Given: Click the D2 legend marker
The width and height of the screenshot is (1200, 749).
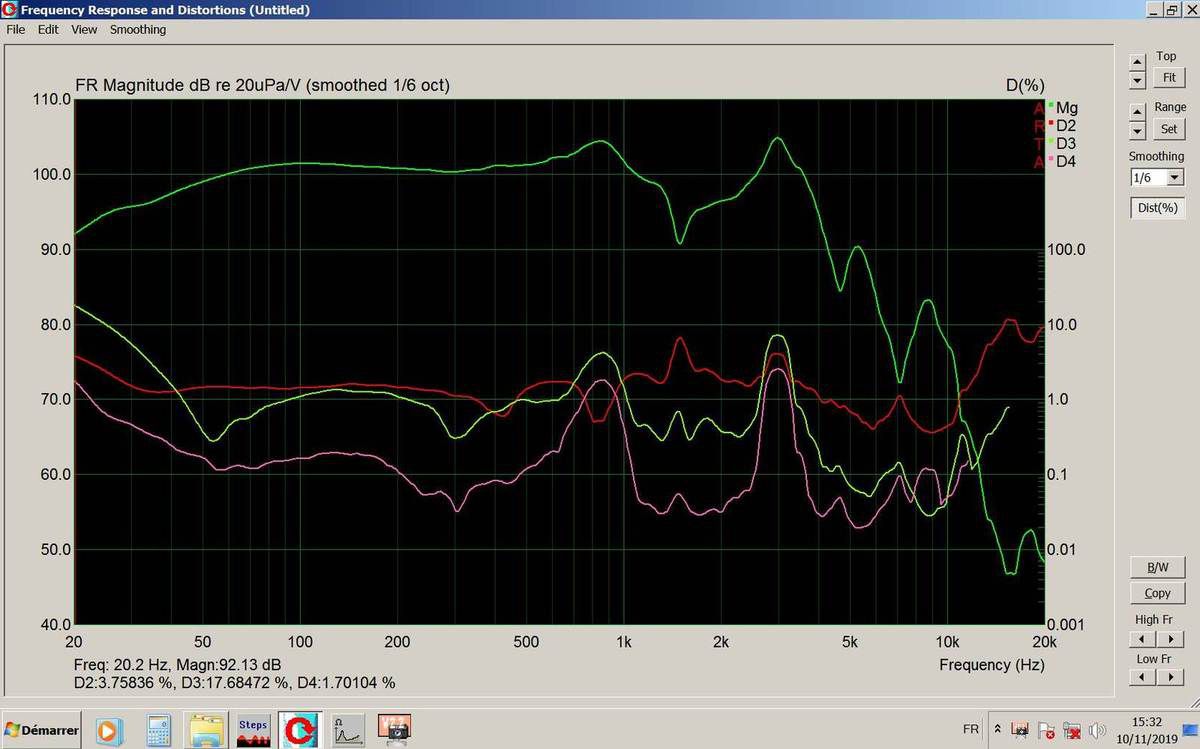Looking at the screenshot, I should point(1051,123).
